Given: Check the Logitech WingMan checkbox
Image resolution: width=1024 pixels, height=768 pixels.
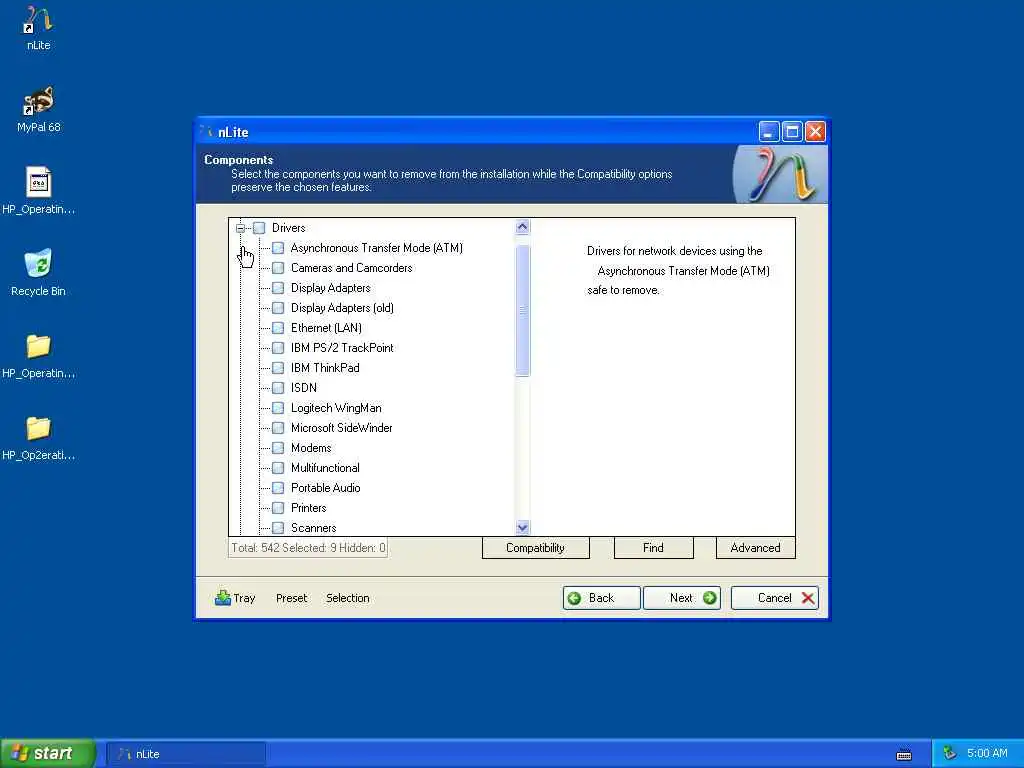Looking at the screenshot, I should click(278, 408).
